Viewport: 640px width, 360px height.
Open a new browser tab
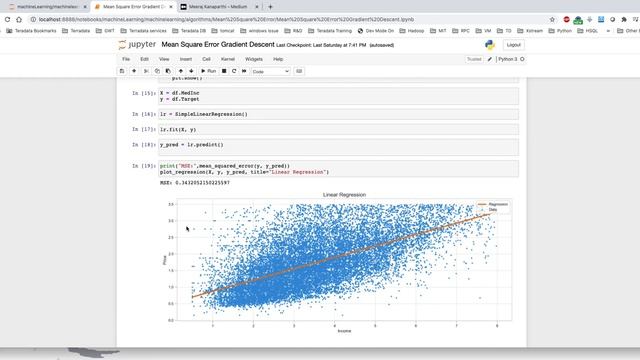coord(270,7)
